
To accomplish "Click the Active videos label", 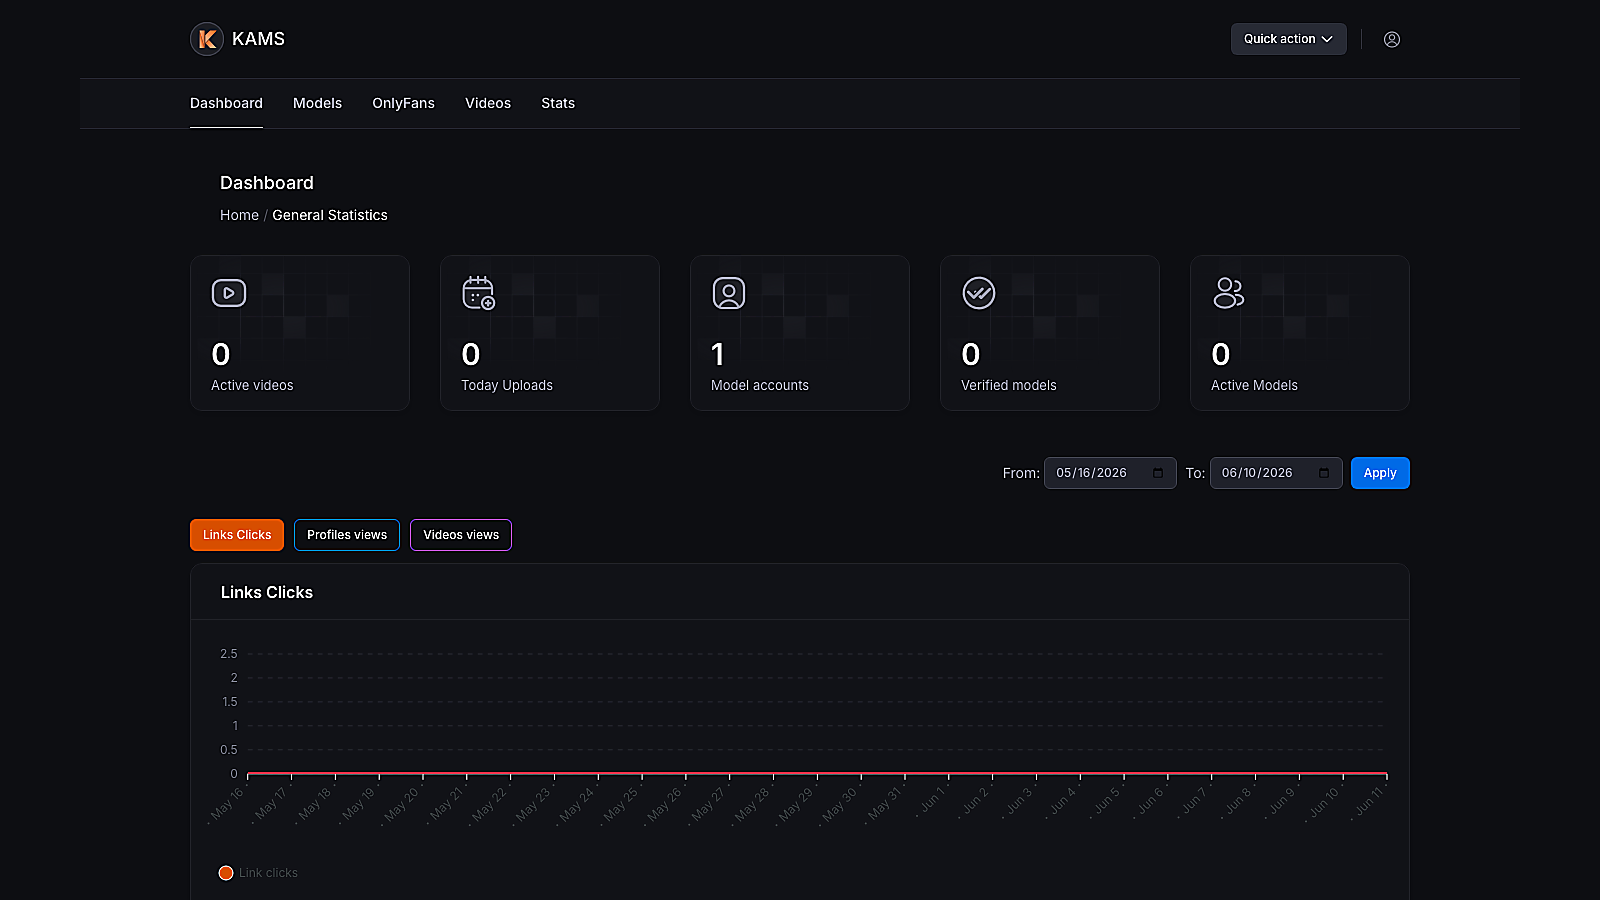I will [x=252, y=385].
